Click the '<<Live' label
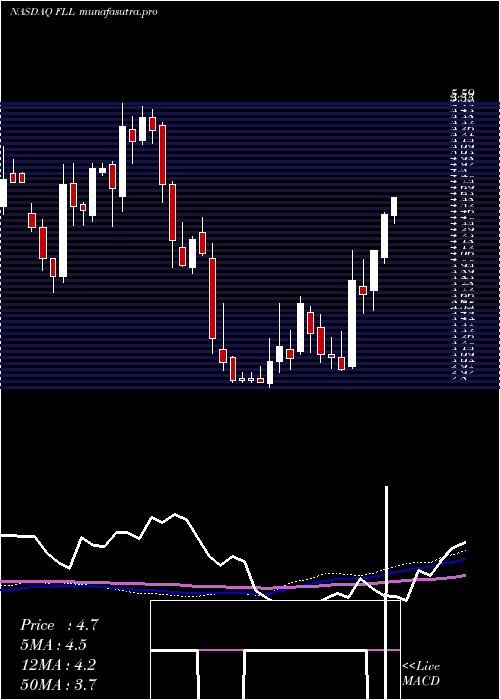Image resolution: width=500 pixels, height=700 pixels. pyautogui.click(x=421, y=667)
